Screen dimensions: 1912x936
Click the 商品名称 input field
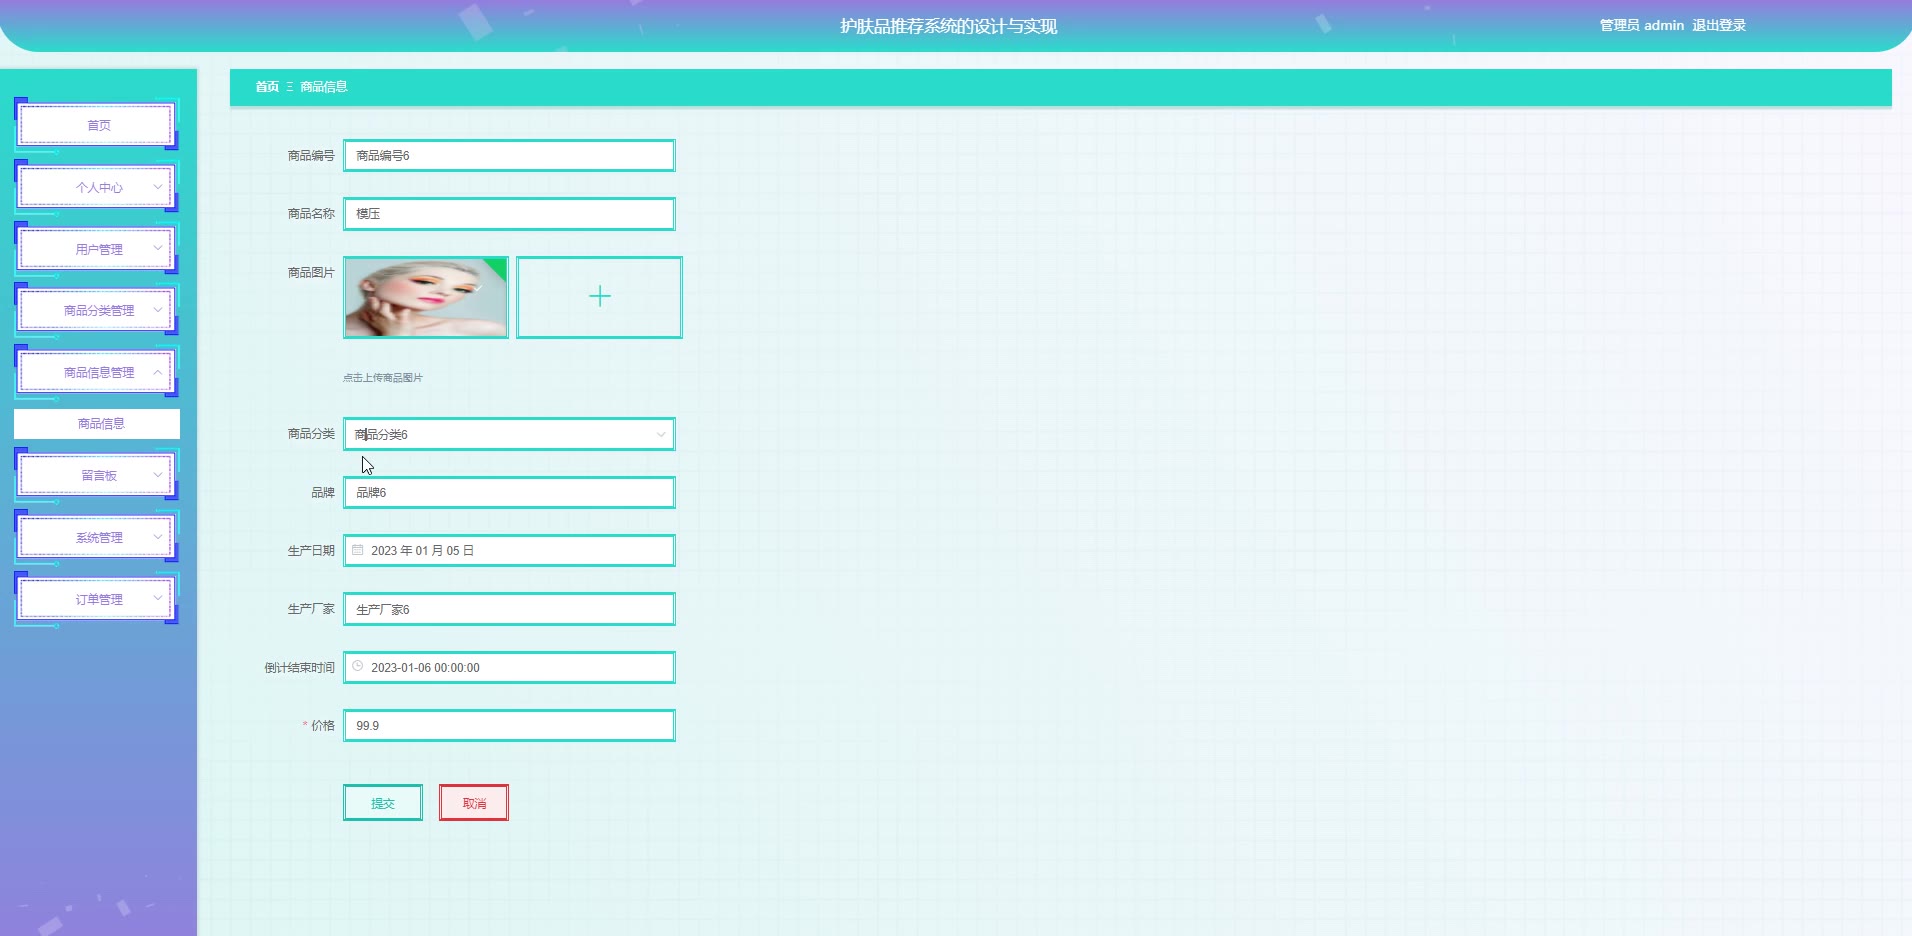[509, 214]
